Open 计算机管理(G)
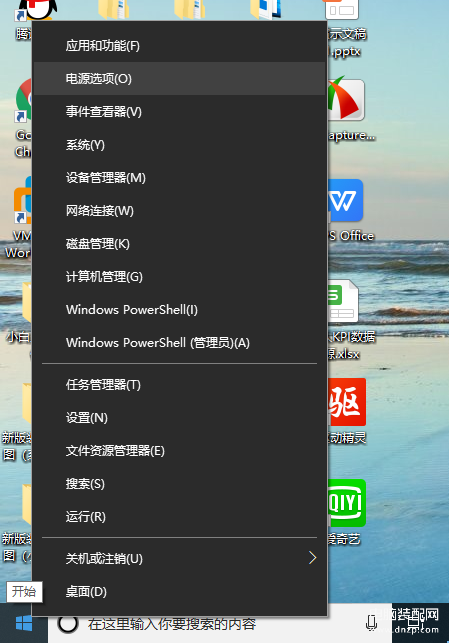 point(179,277)
